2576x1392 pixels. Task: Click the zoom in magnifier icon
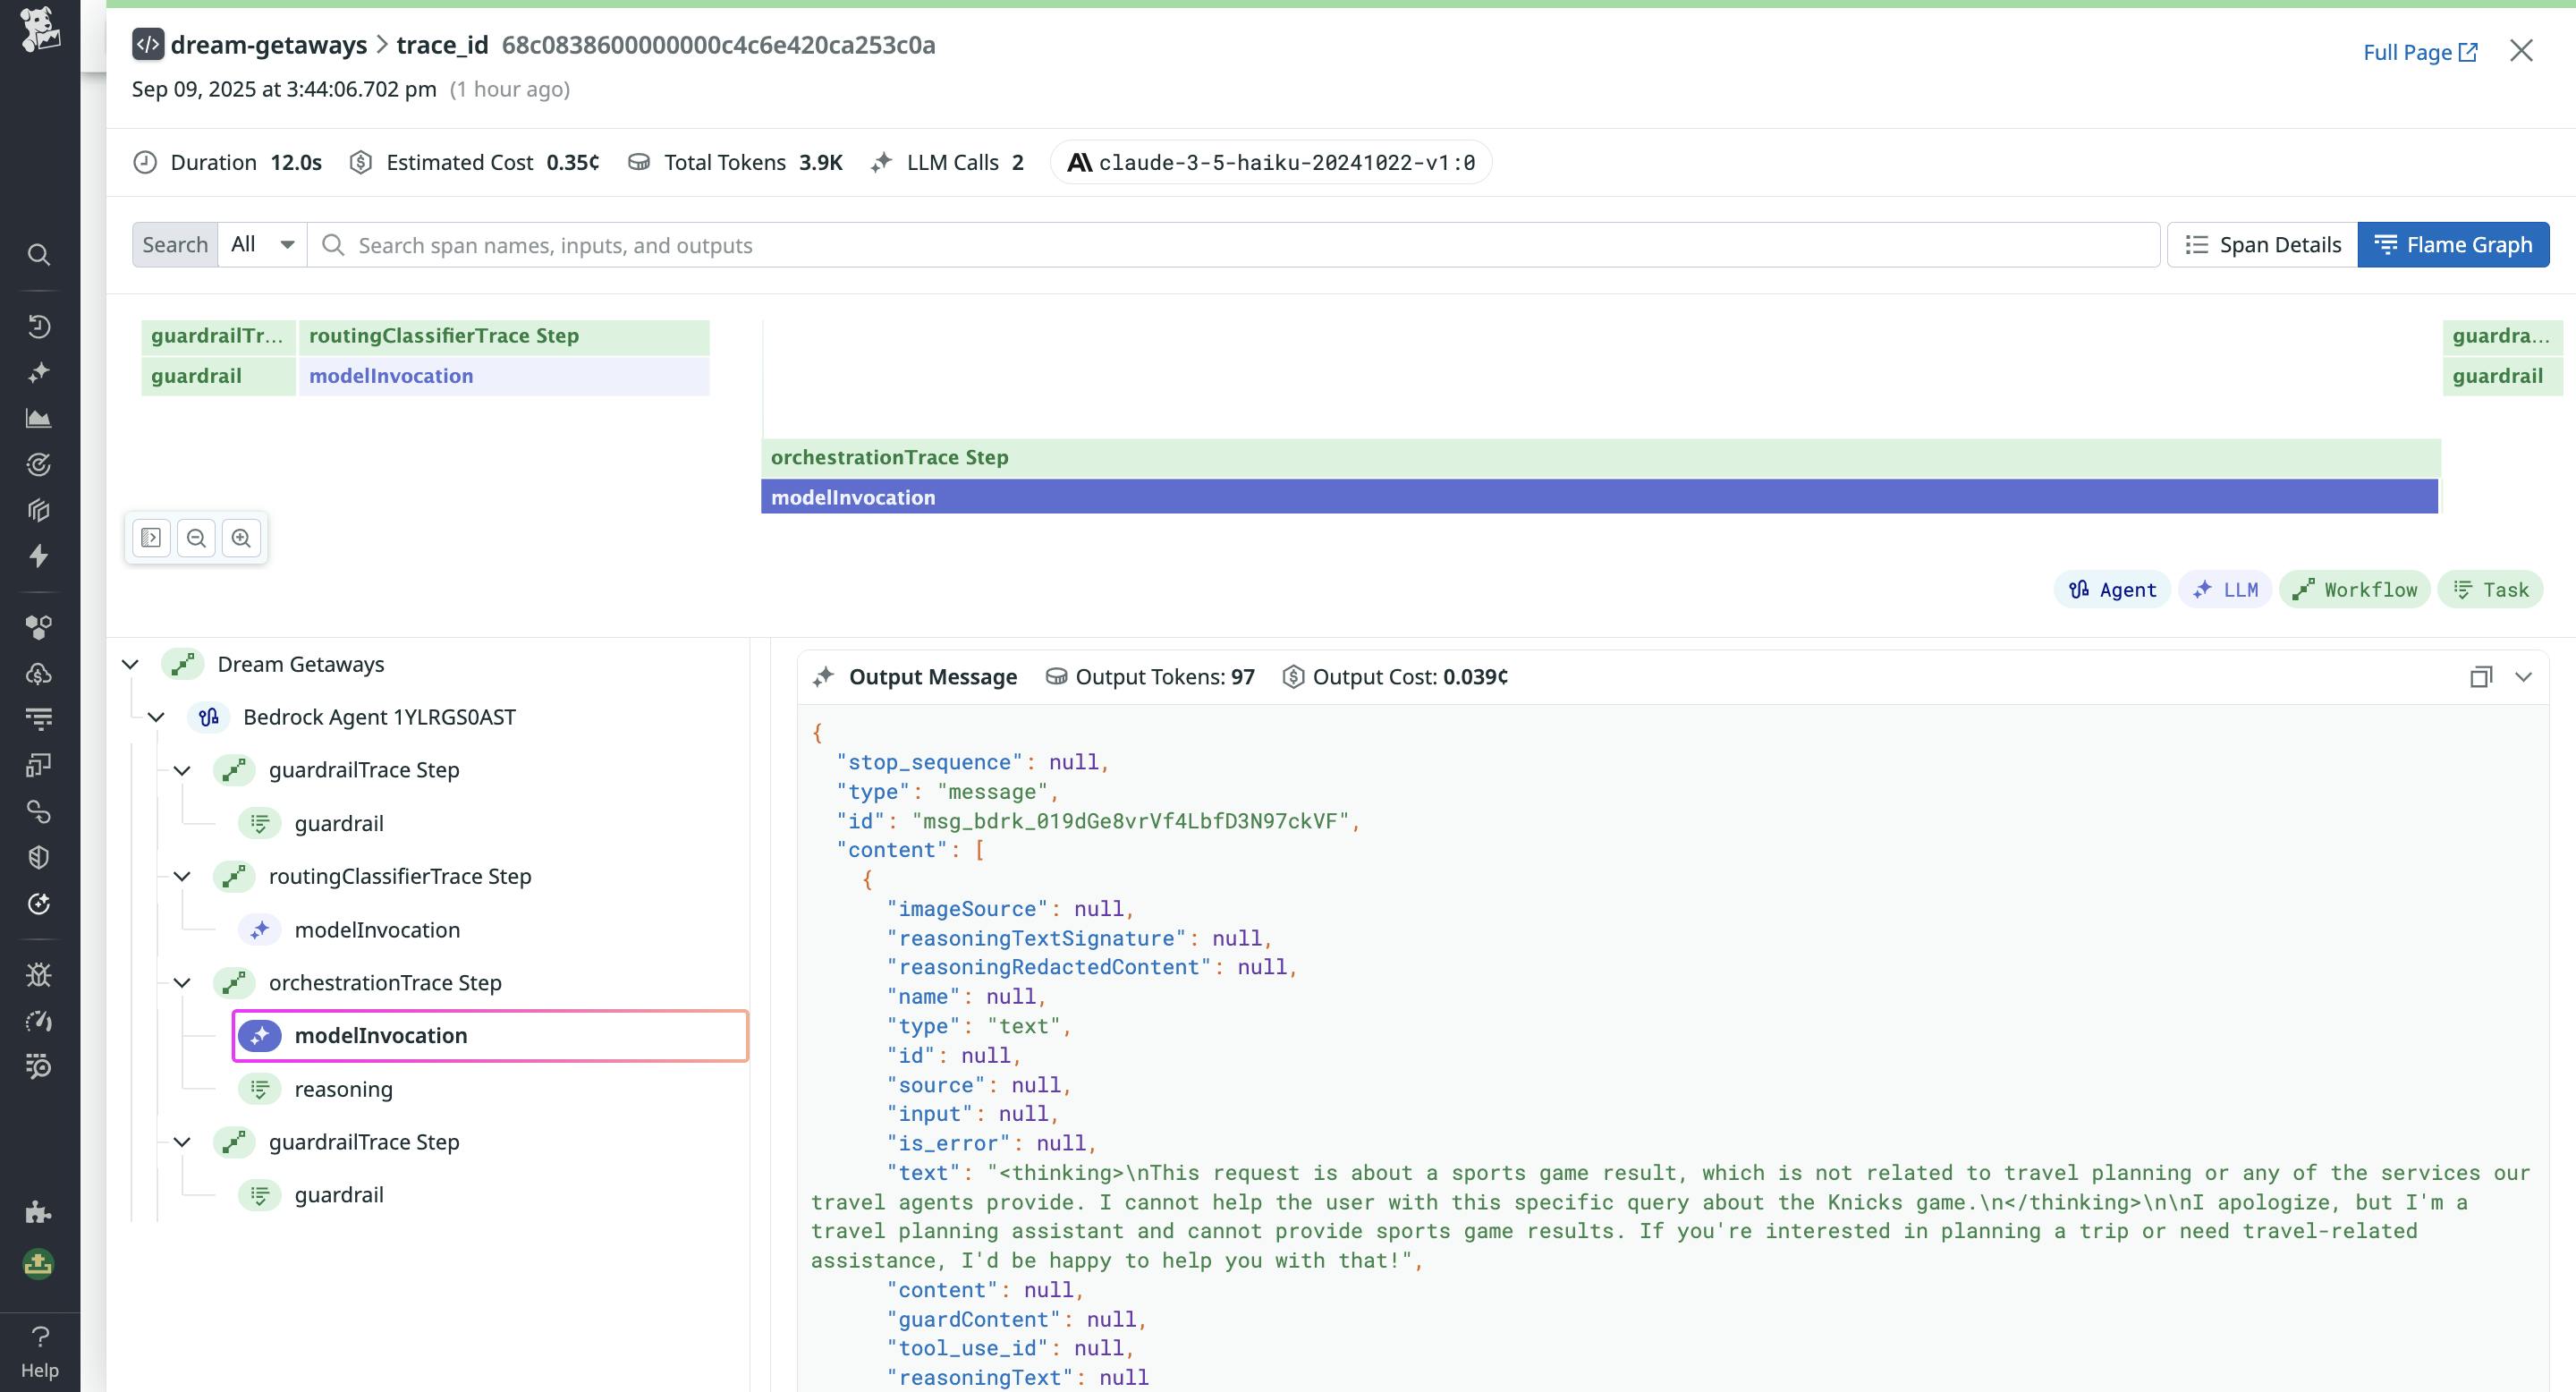click(x=241, y=538)
